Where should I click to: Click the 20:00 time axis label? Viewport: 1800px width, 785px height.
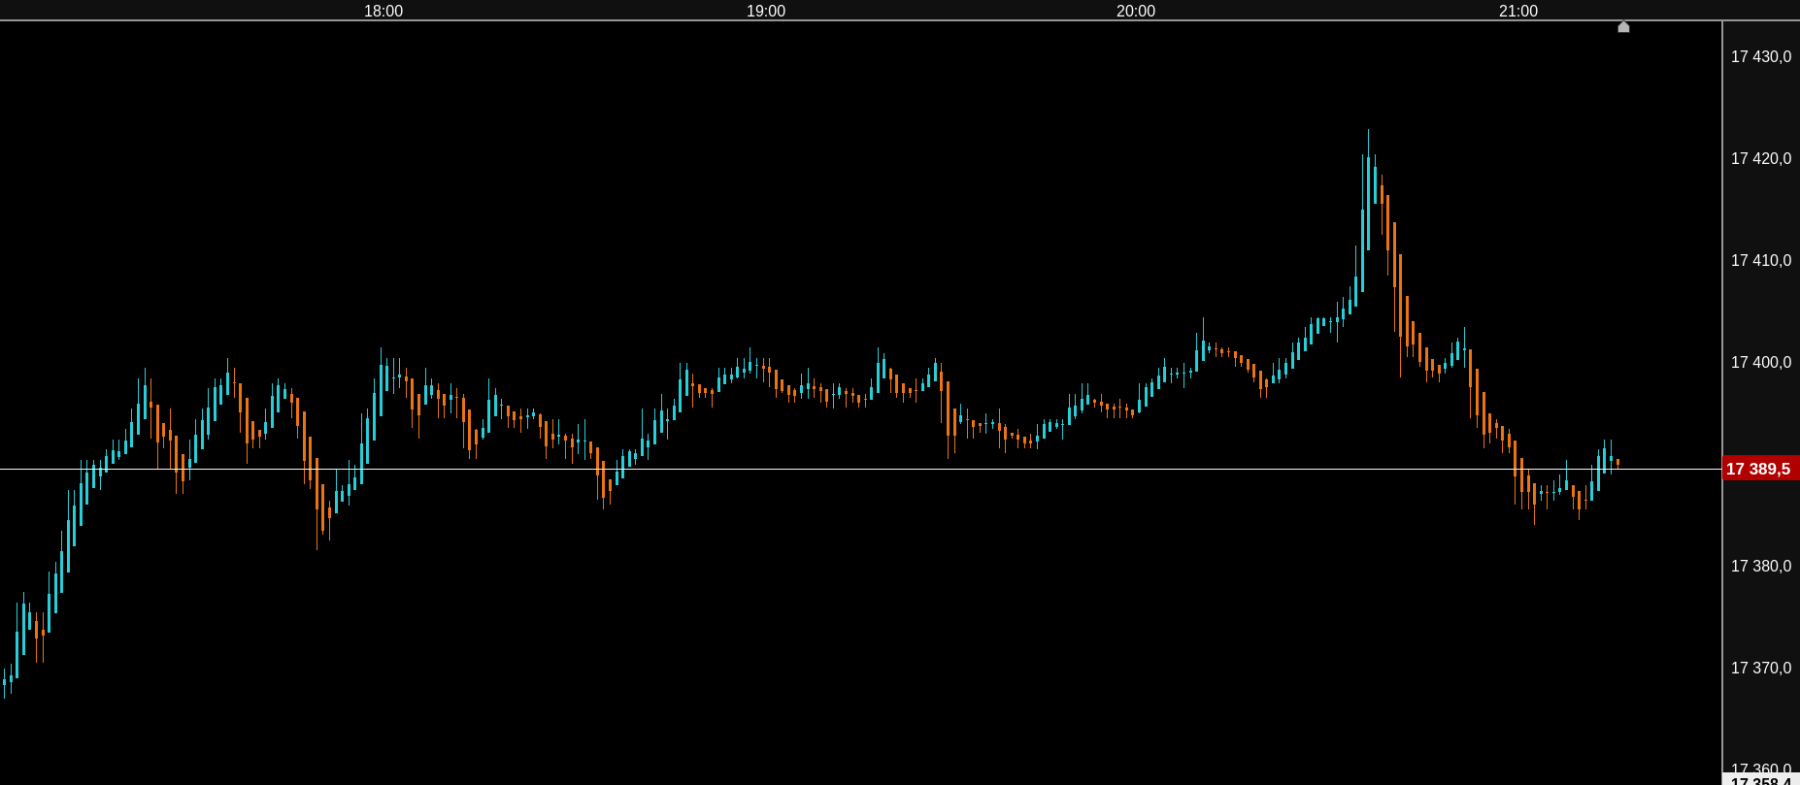click(1136, 11)
